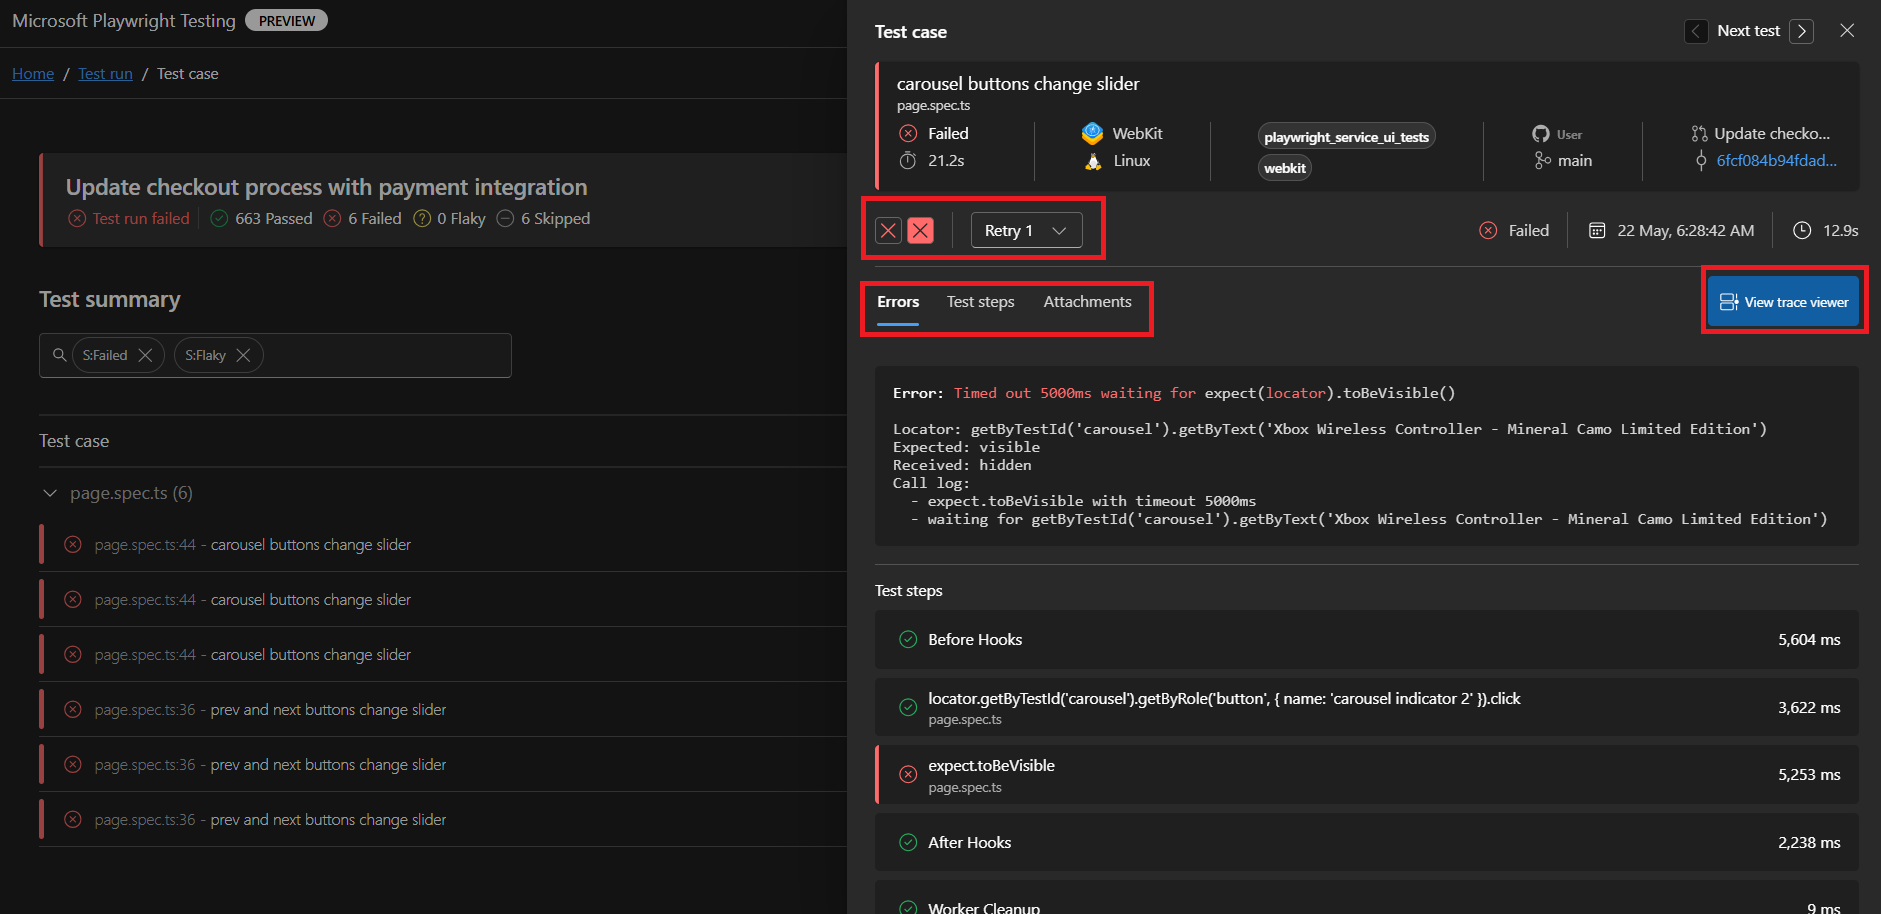
Task: Select the highlighted Retry 1 attempt marker
Action: pos(920,230)
